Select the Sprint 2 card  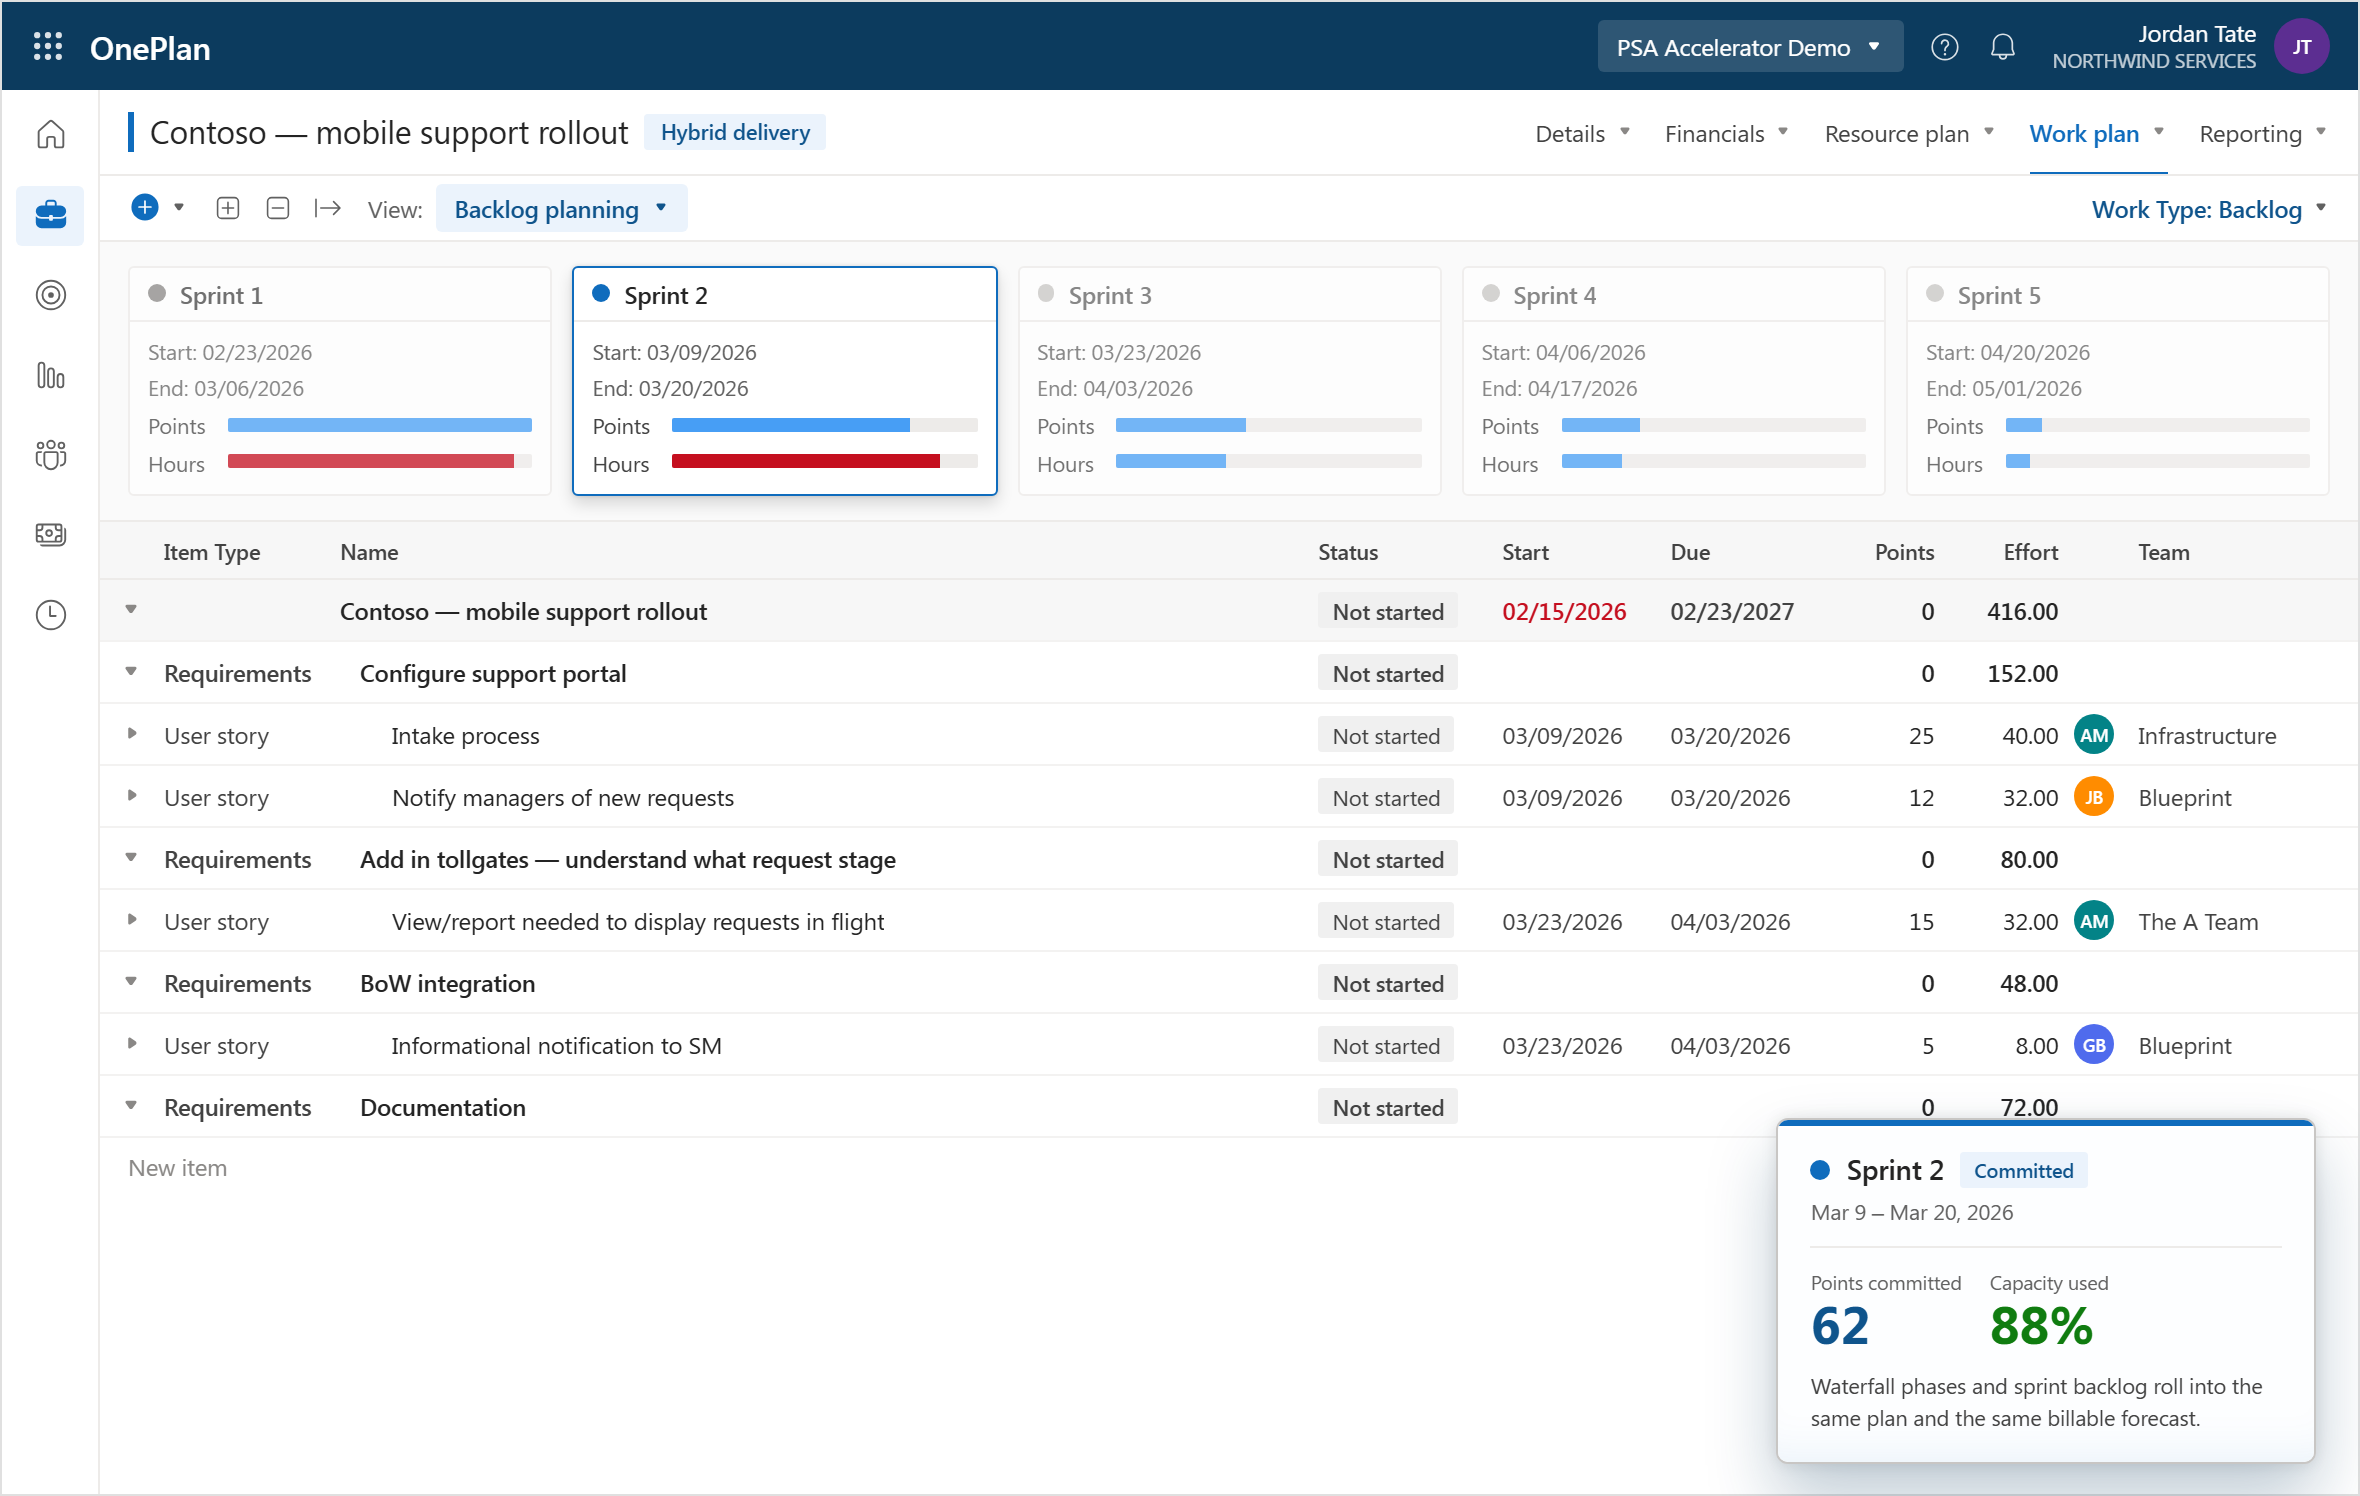point(784,381)
